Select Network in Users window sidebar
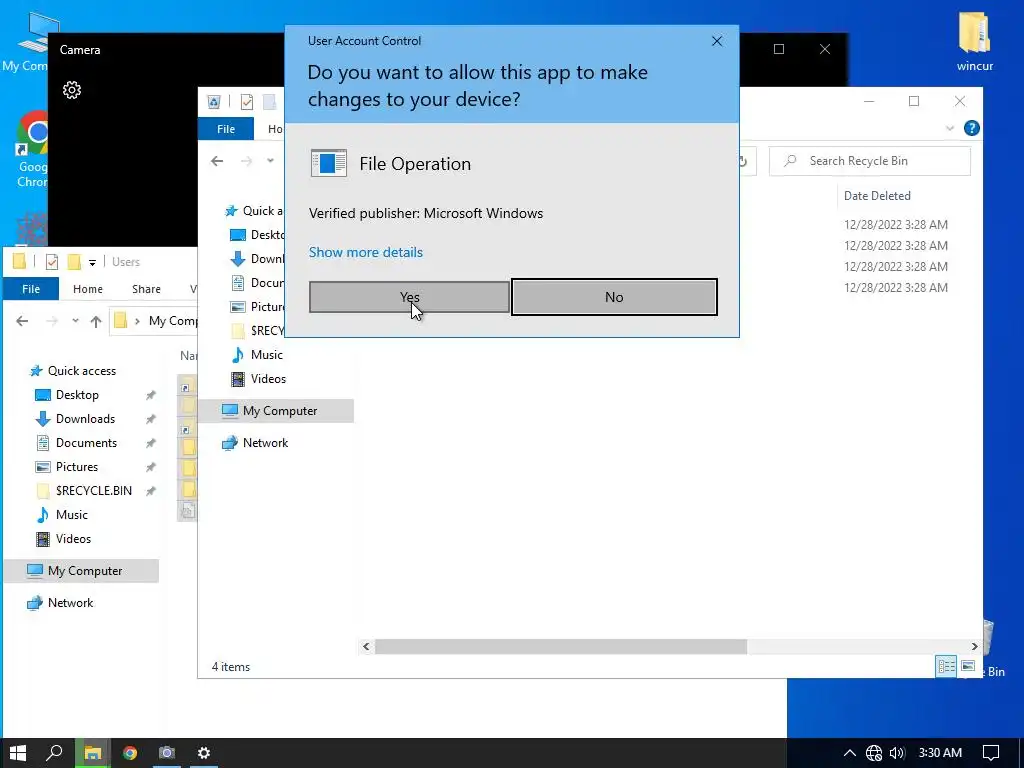 pyautogui.click(x=71, y=603)
